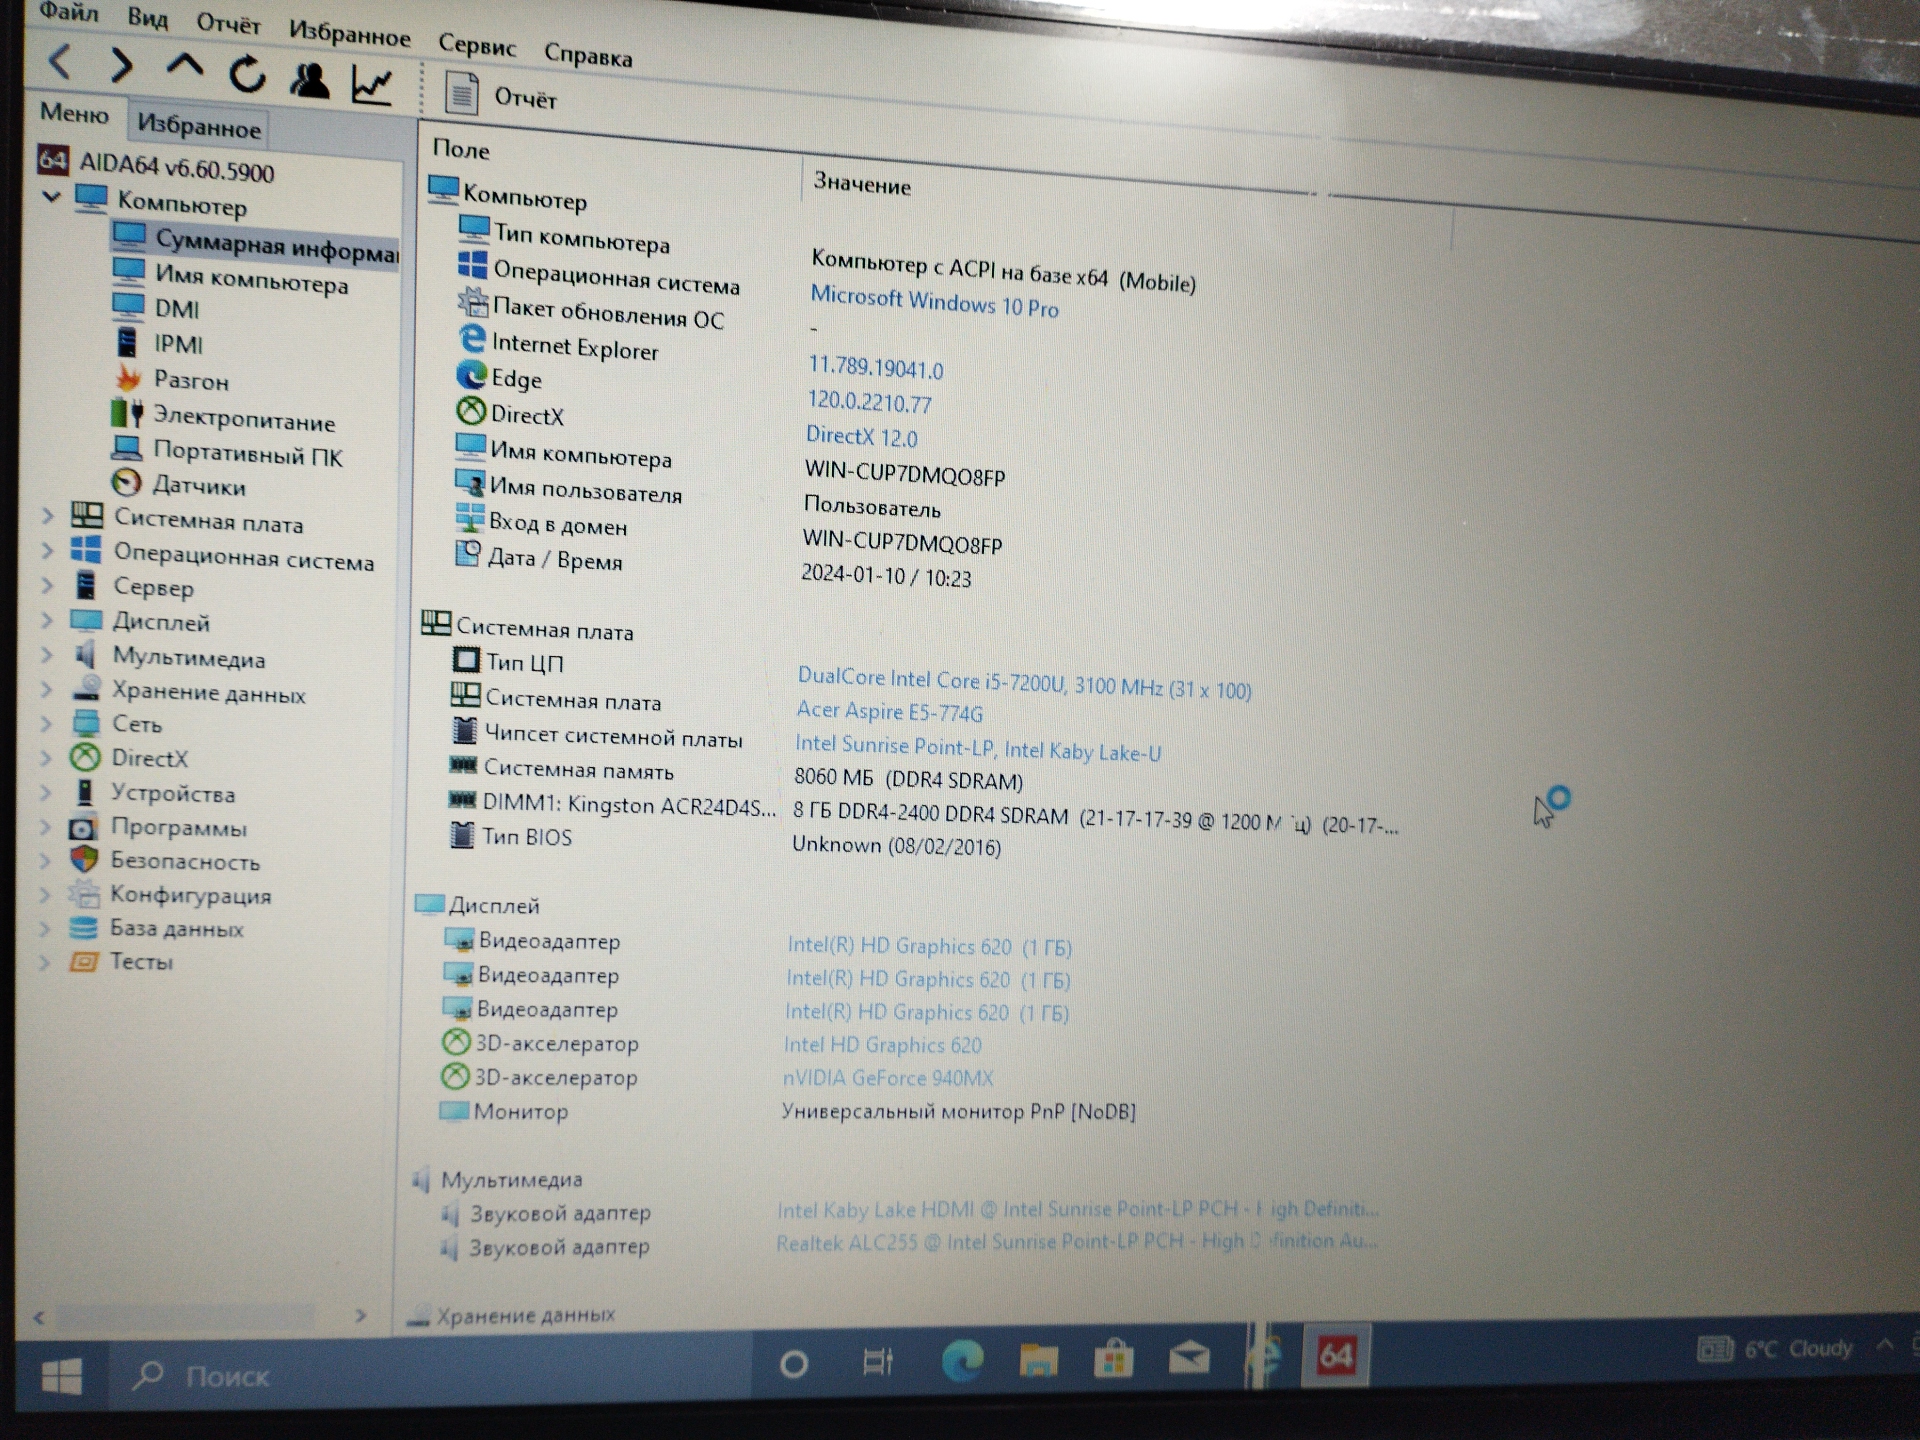
Task: Expand the Мультимедиа tree node
Action: (47, 655)
